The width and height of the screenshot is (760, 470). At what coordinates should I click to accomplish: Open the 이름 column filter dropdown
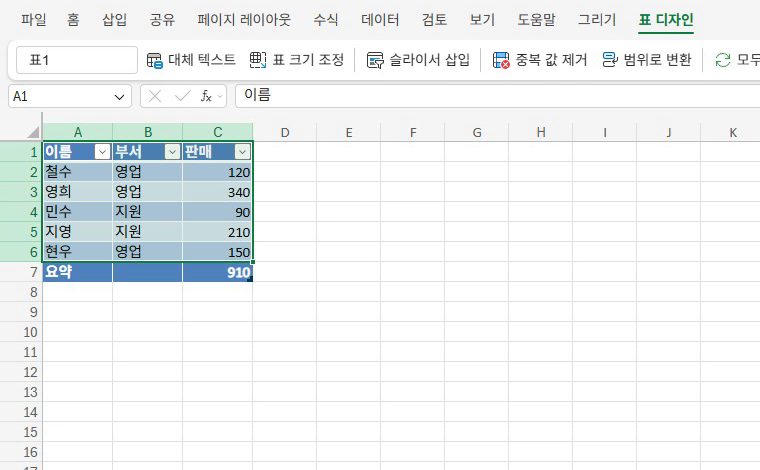[x=102, y=152]
